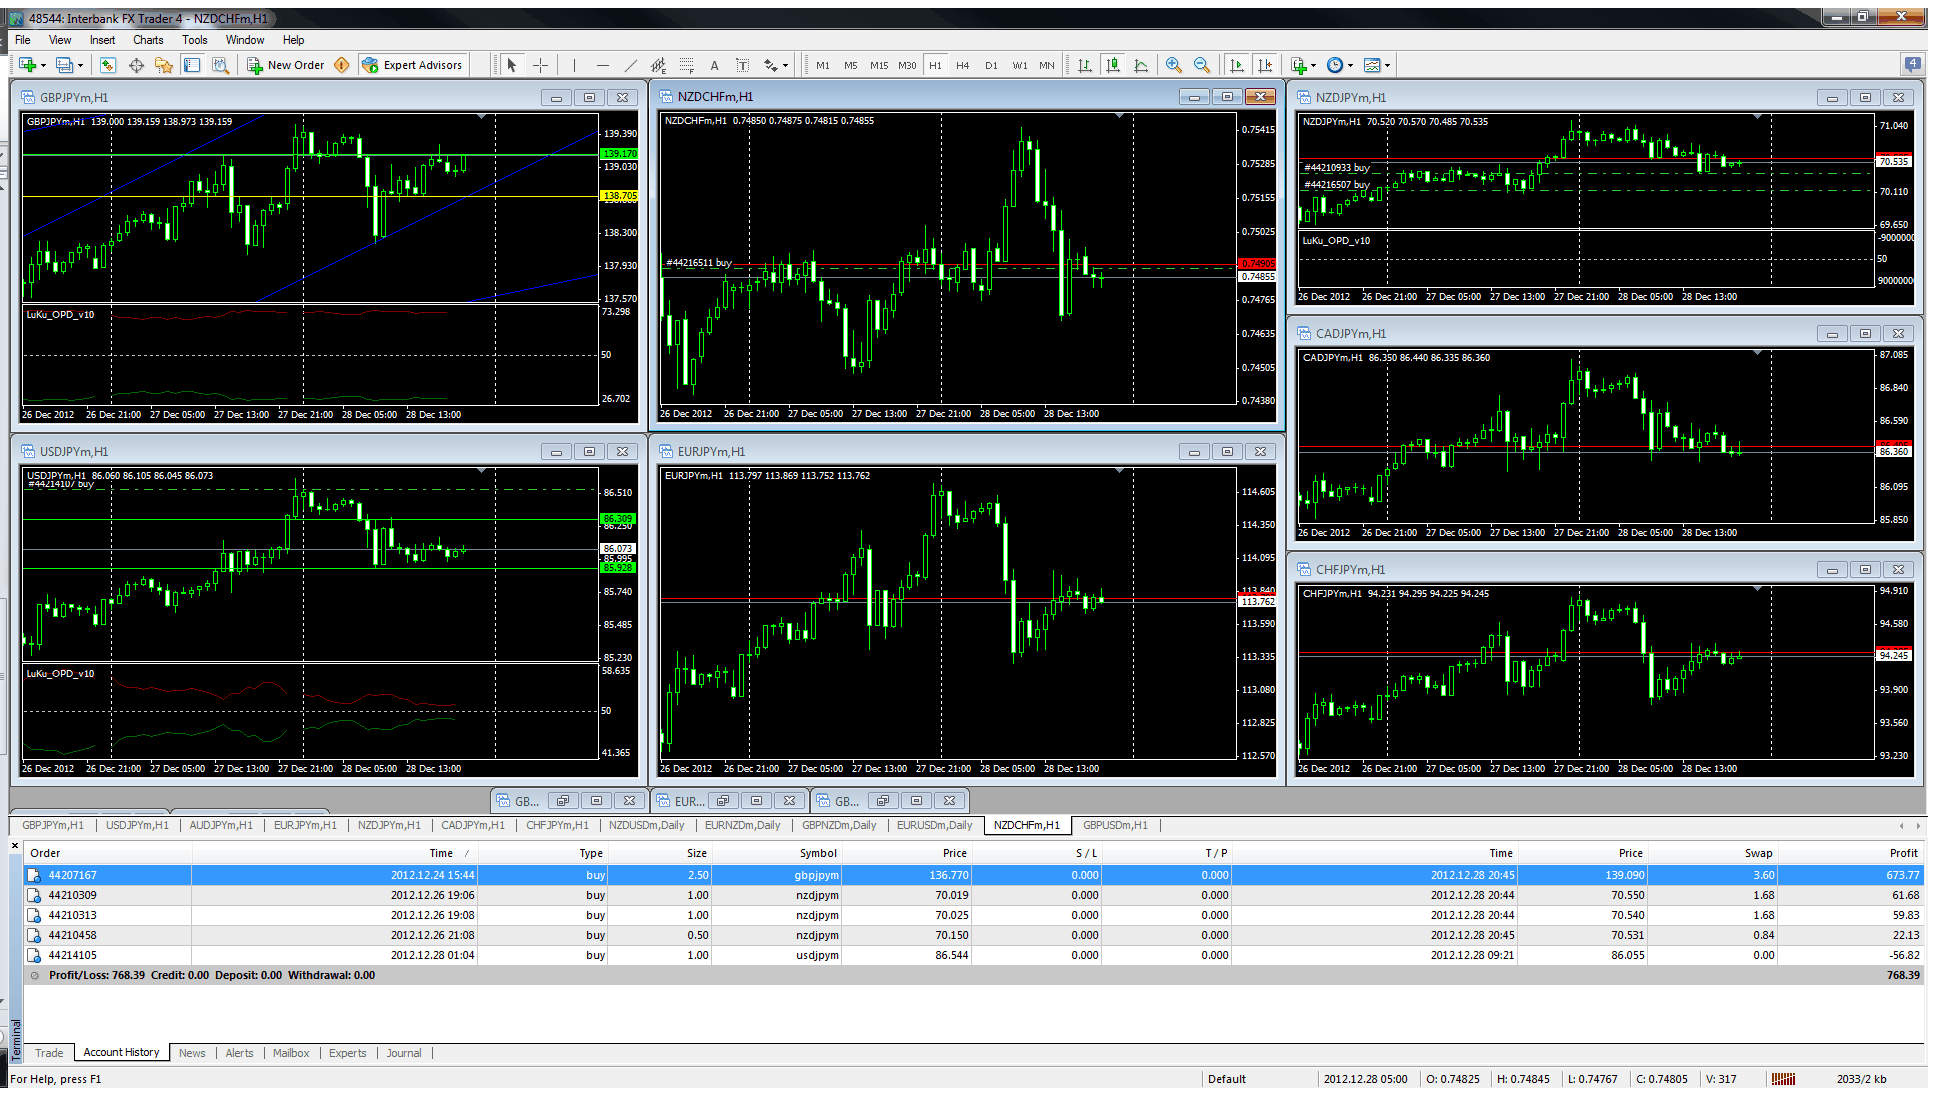Open the Trade tab in Terminal
Viewport: 1936px width, 1096px height.
pos(49,1053)
